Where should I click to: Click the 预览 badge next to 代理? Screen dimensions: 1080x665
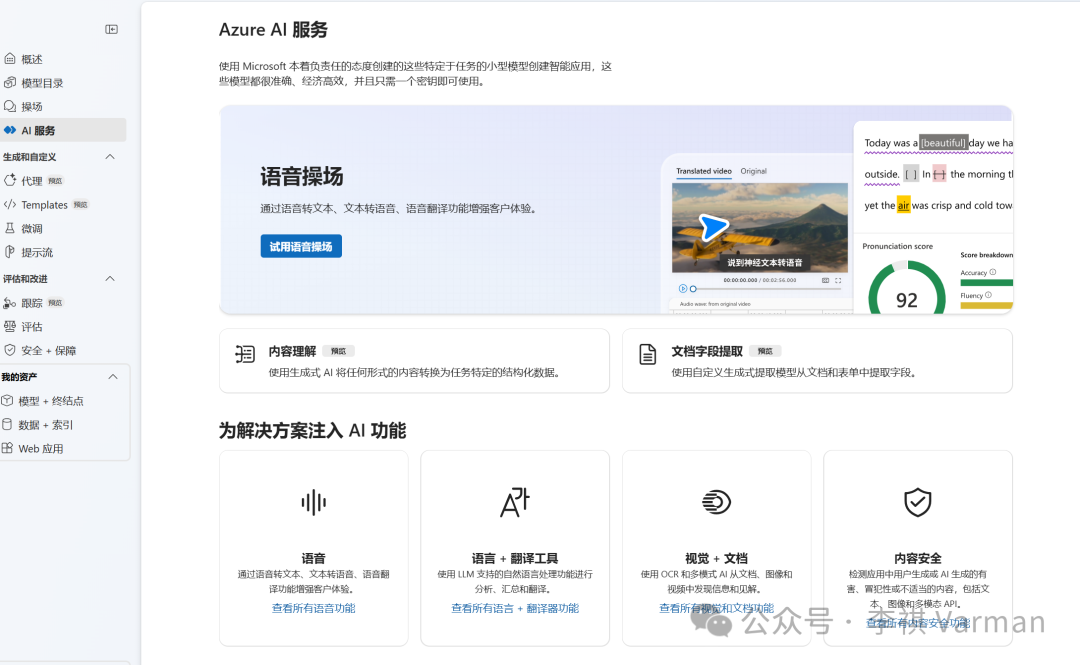pyautogui.click(x=55, y=181)
